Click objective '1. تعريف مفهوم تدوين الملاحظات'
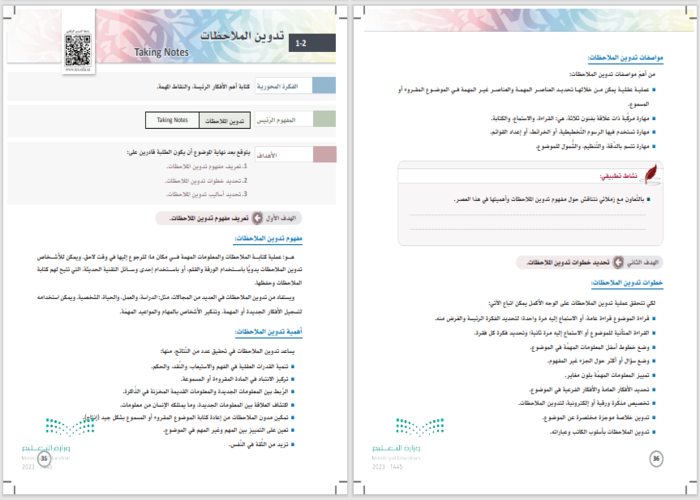Screen dimensions: 700x500 (x=207, y=167)
